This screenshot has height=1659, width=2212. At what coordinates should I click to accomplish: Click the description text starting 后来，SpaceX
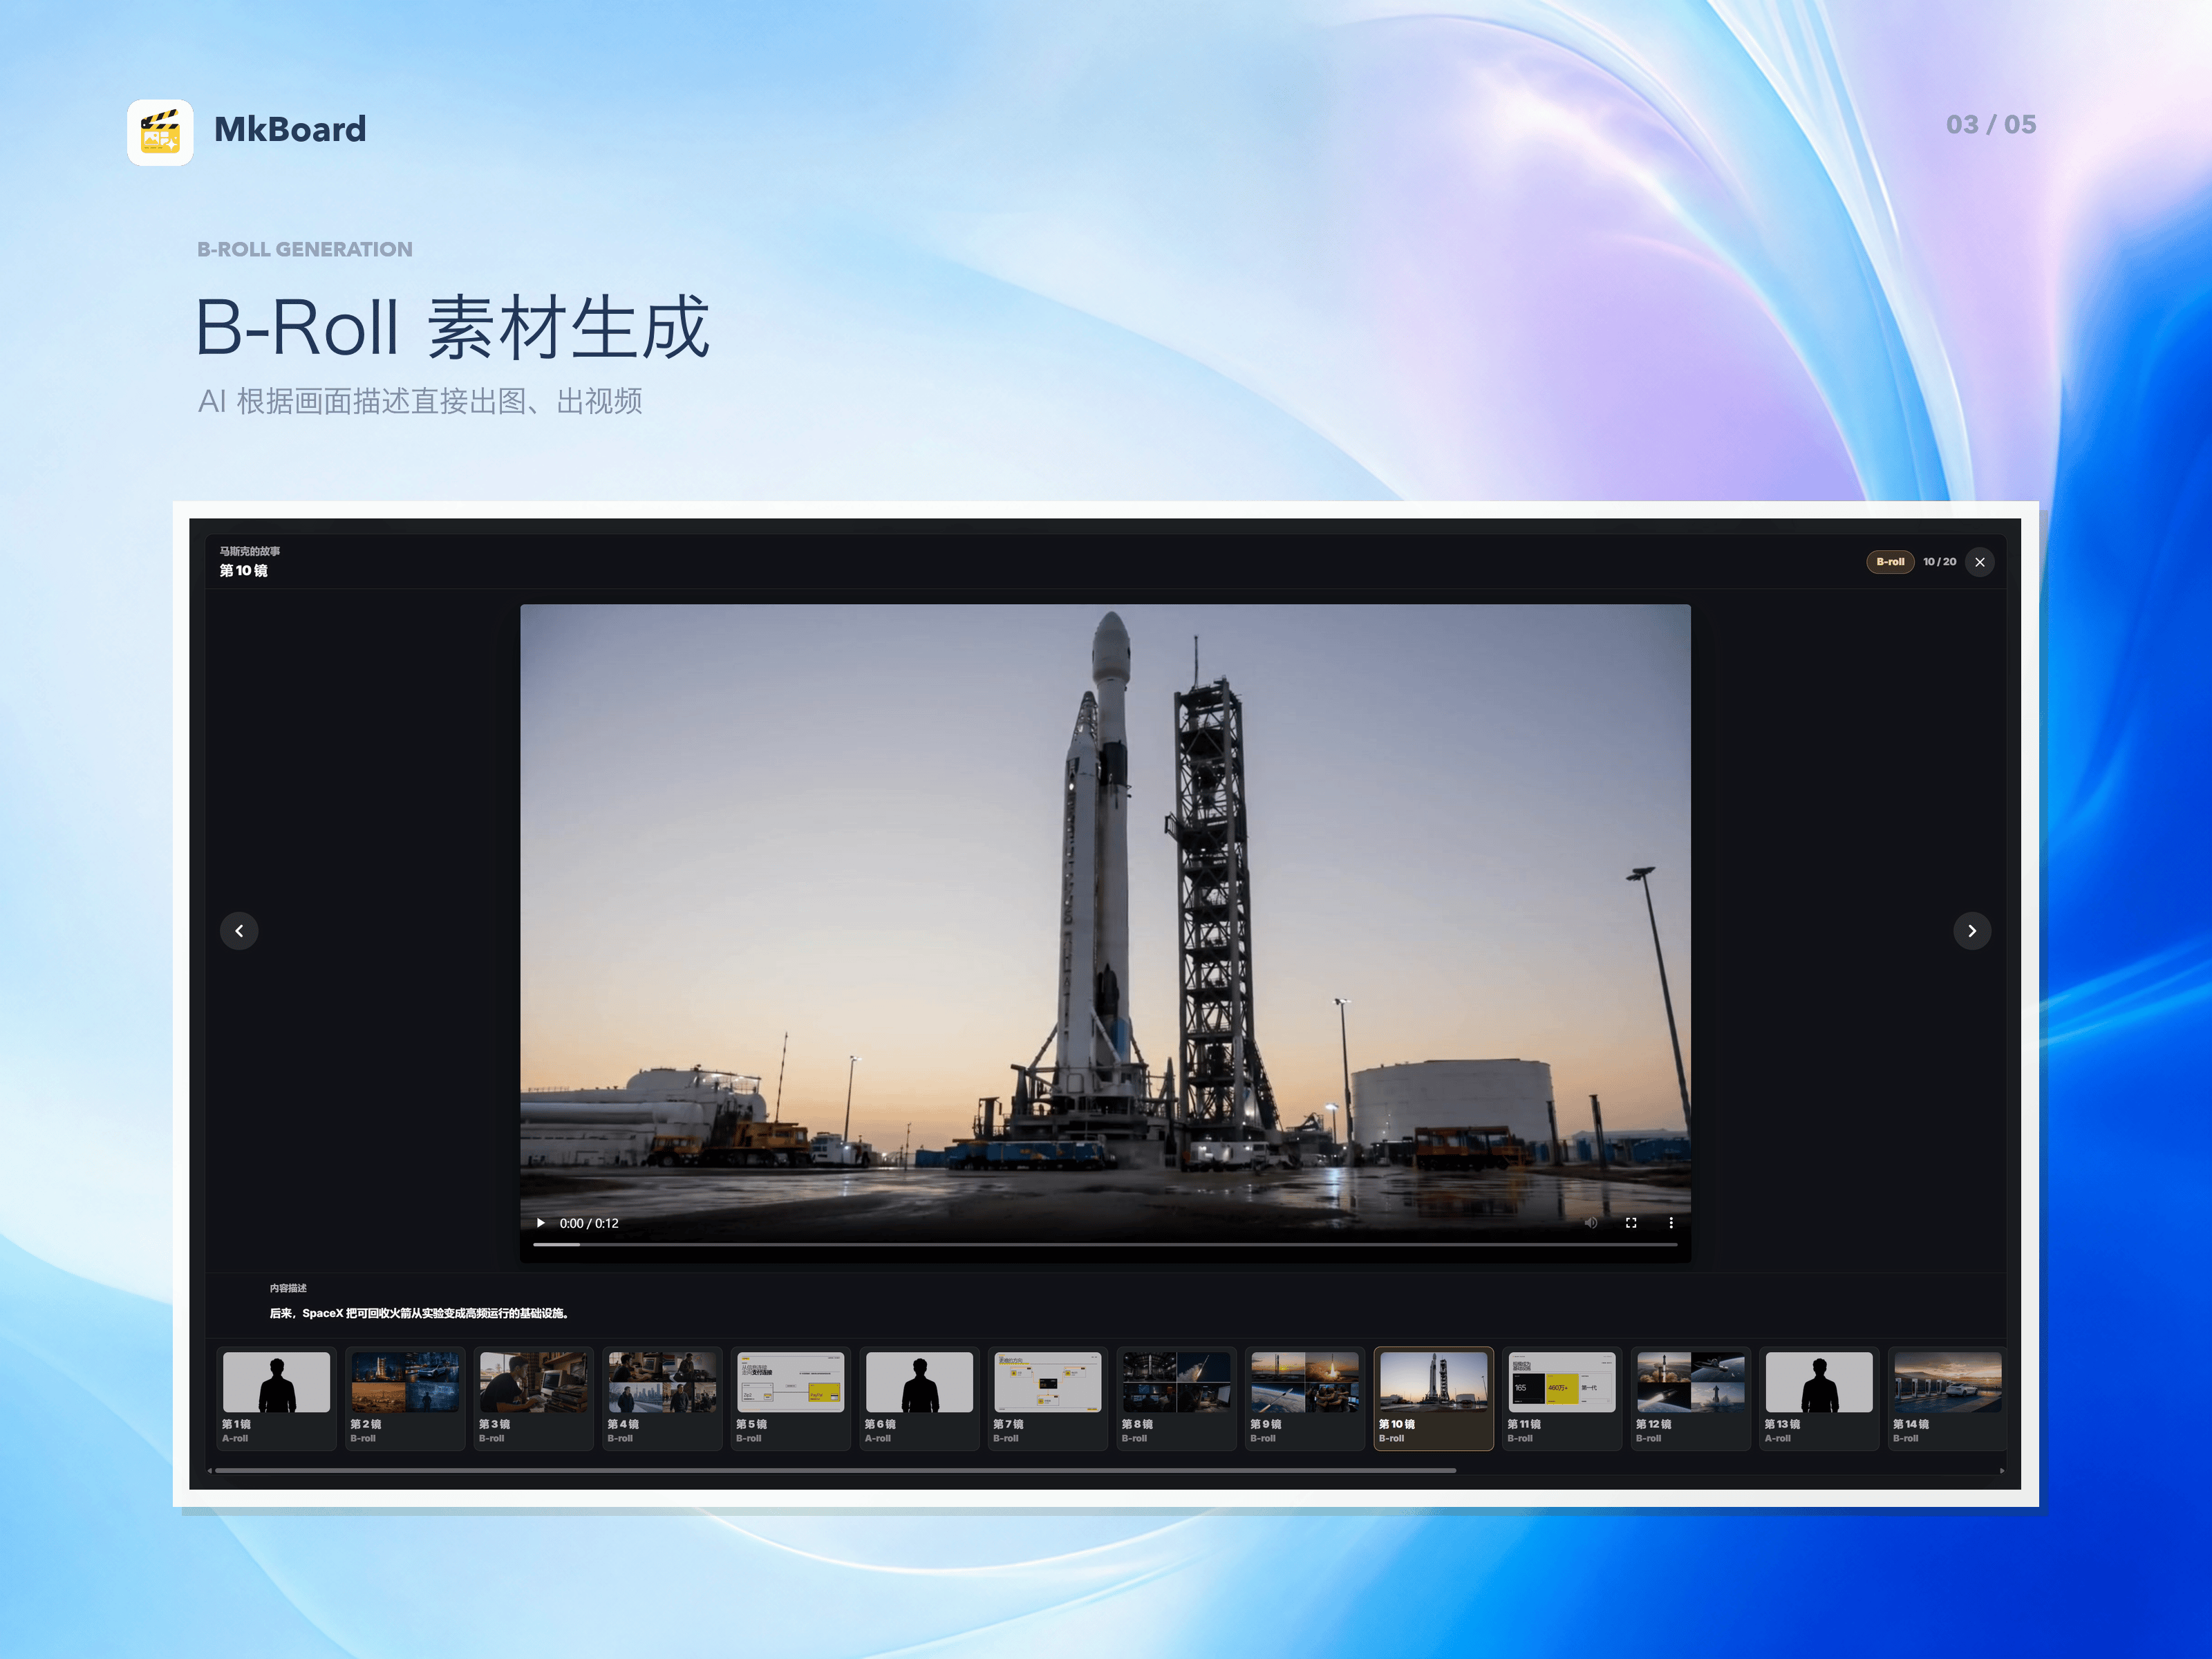click(420, 1313)
